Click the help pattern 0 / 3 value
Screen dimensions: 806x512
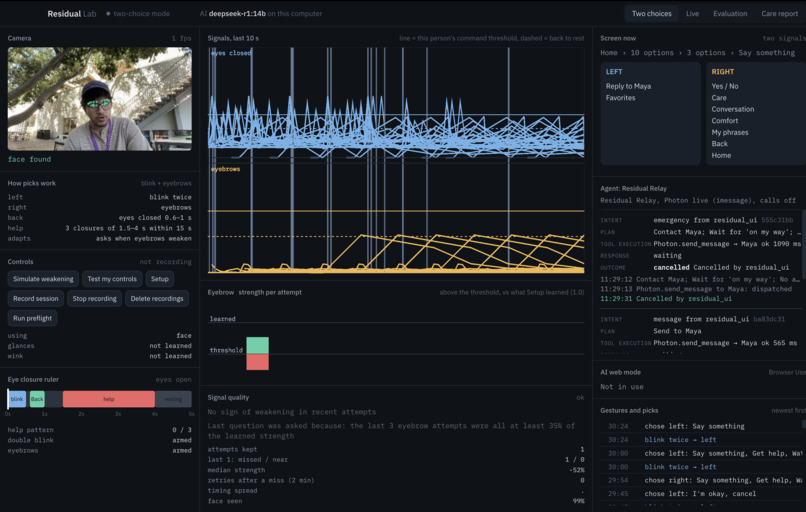[181, 430]
